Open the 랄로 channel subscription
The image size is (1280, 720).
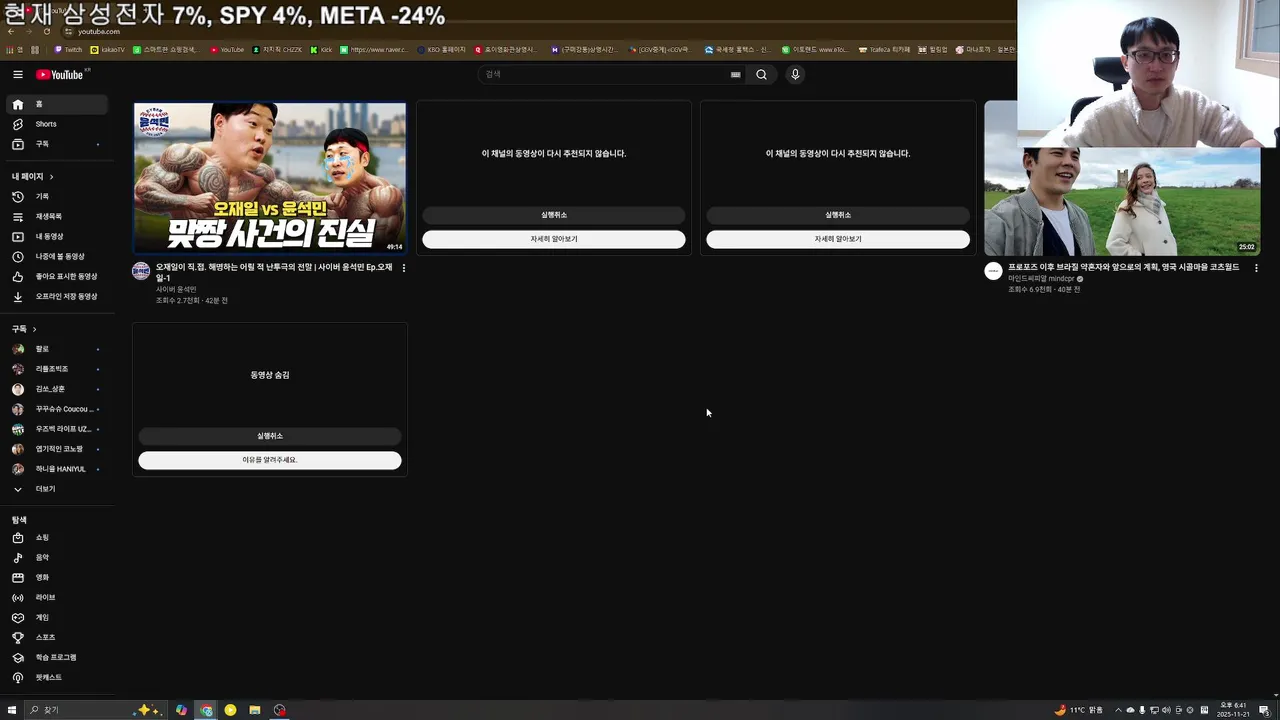(58, 349)
